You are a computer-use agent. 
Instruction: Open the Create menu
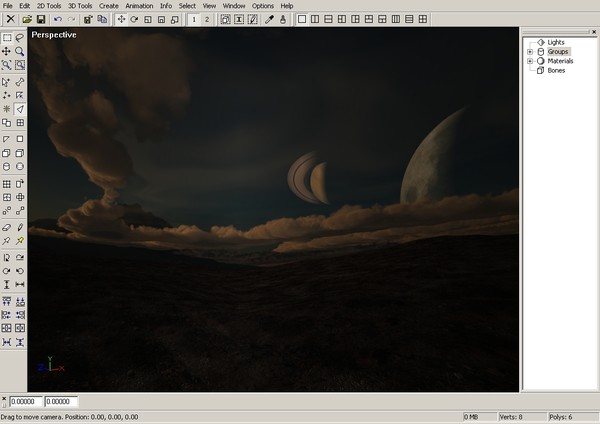(109, 6)
